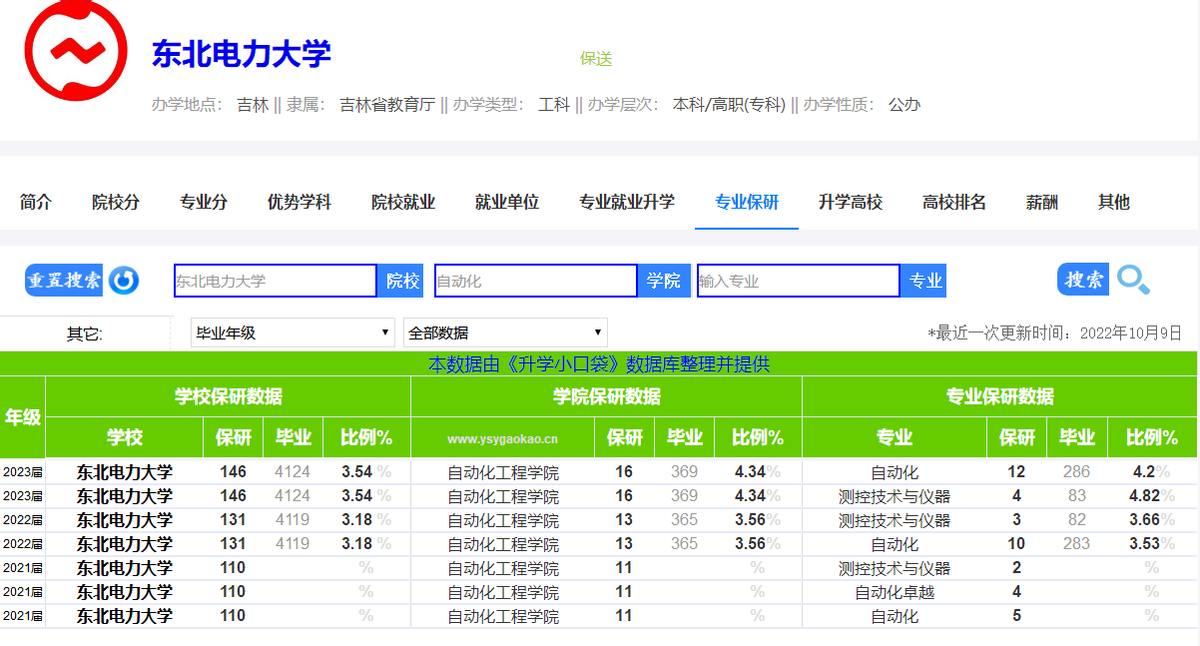Click the 最近一次更新时间 2022年10月9日 text
1200x646 pixels.
pos(1055,333)
